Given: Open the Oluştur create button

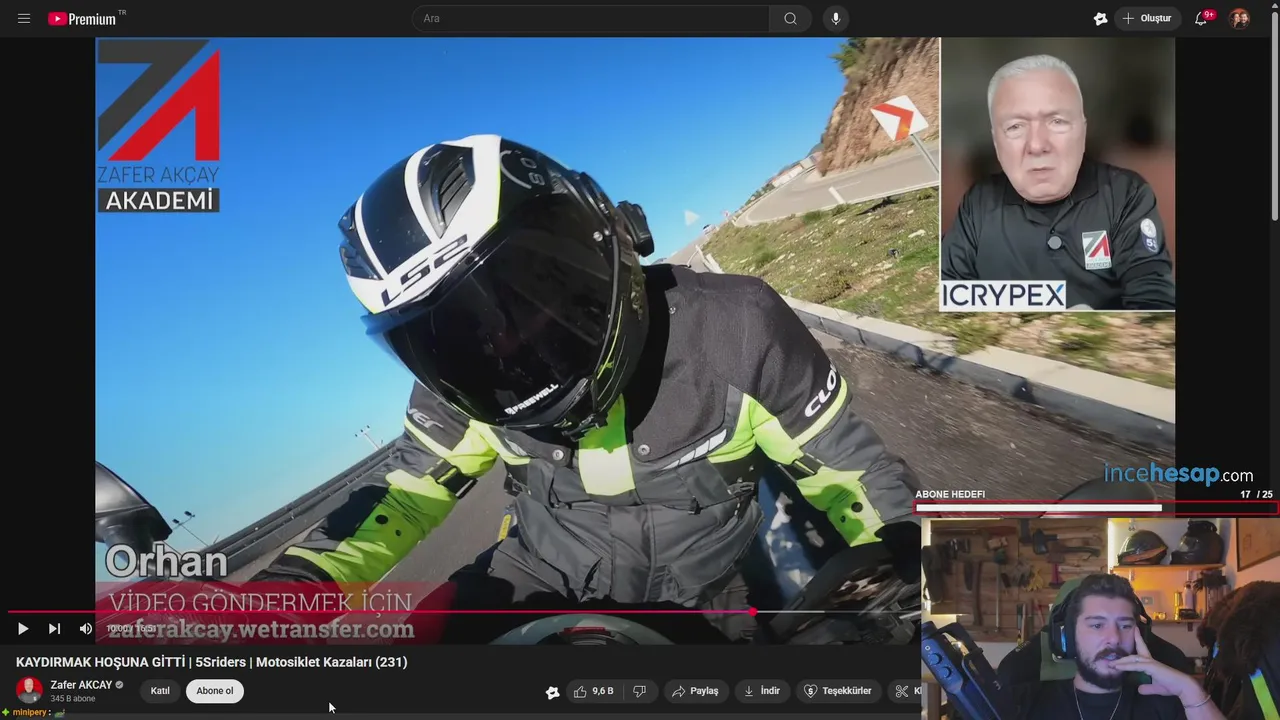Looking at the screenshot, I should [1147, 18].
